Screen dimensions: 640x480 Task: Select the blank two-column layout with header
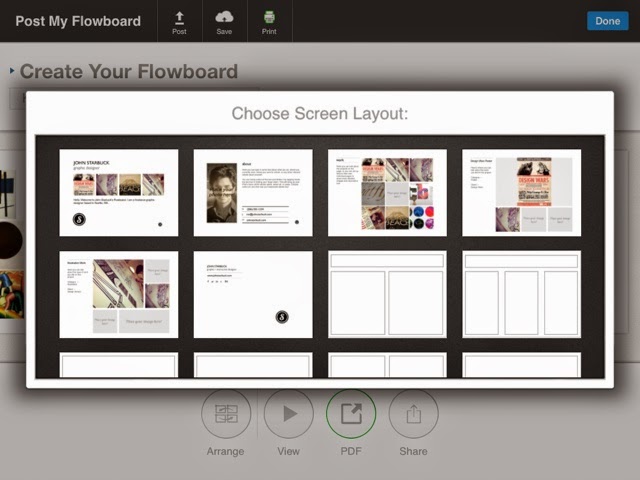[387, 294]
